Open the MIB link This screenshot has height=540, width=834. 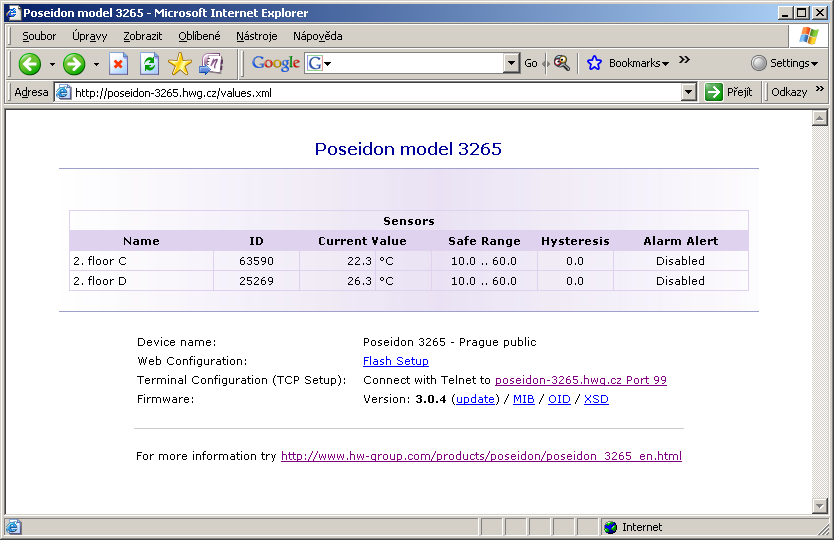tap(523, 399)
